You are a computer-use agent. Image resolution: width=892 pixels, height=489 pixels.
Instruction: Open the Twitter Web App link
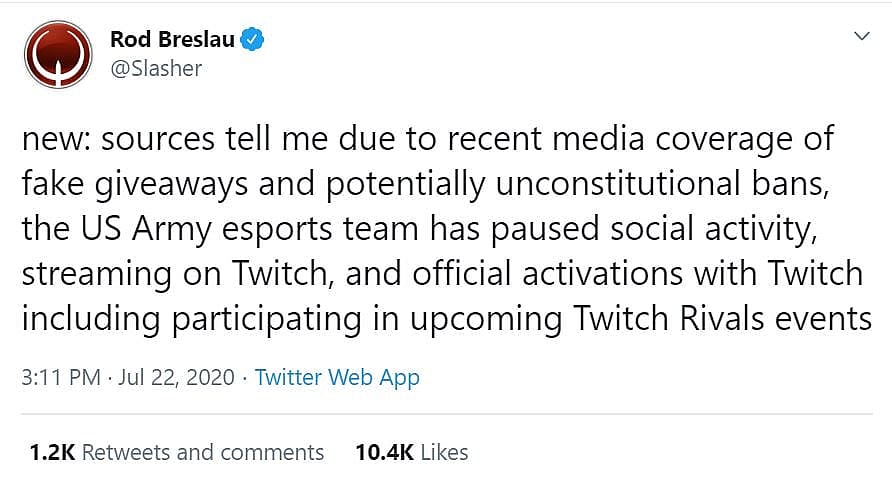pyautogui.click(x=337, y=378)
